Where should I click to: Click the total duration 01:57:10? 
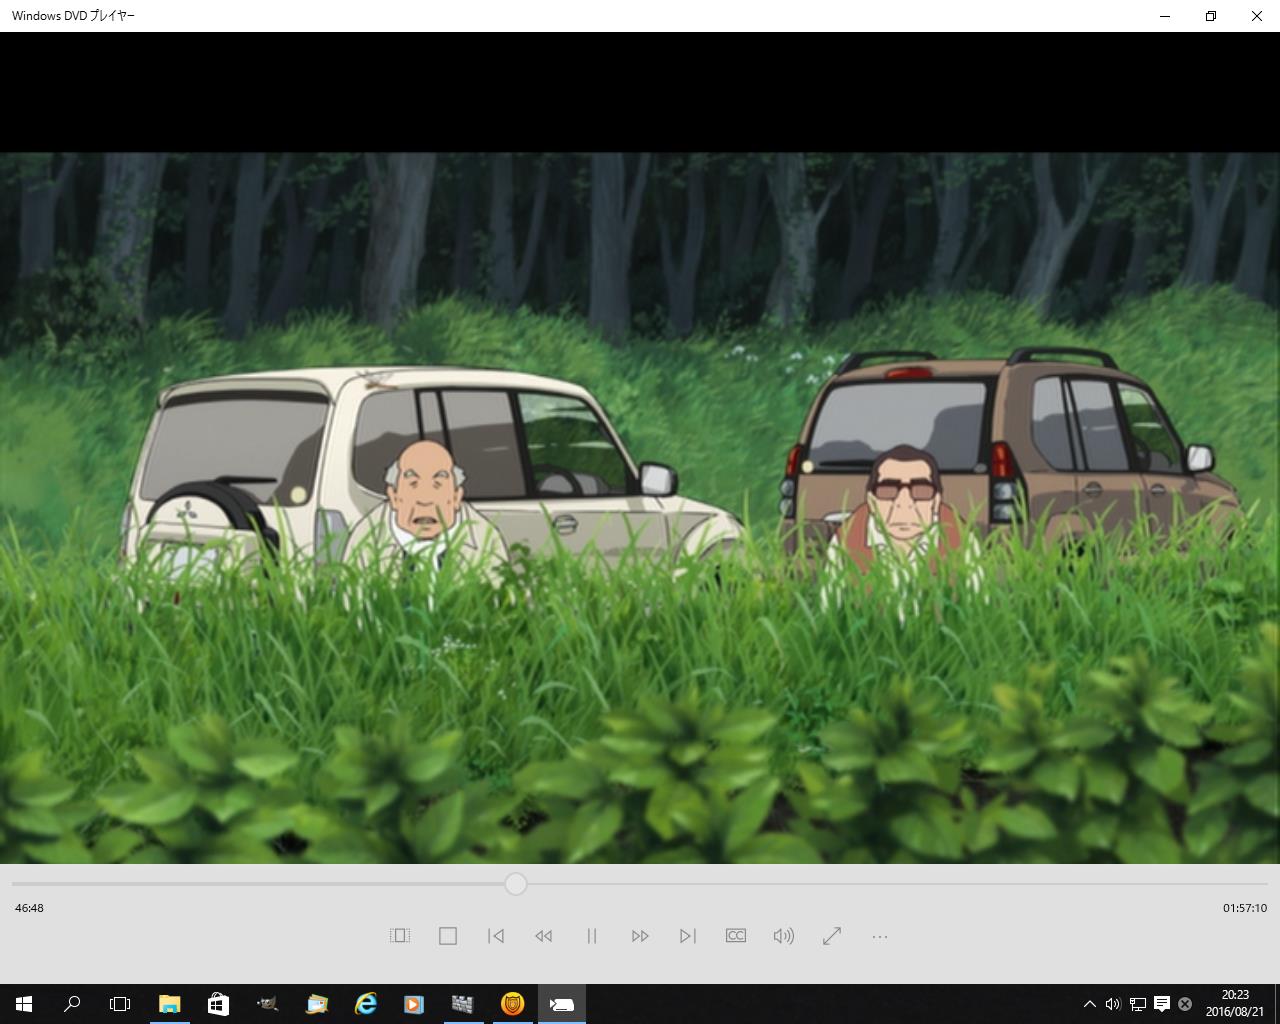pos(1245,908)
